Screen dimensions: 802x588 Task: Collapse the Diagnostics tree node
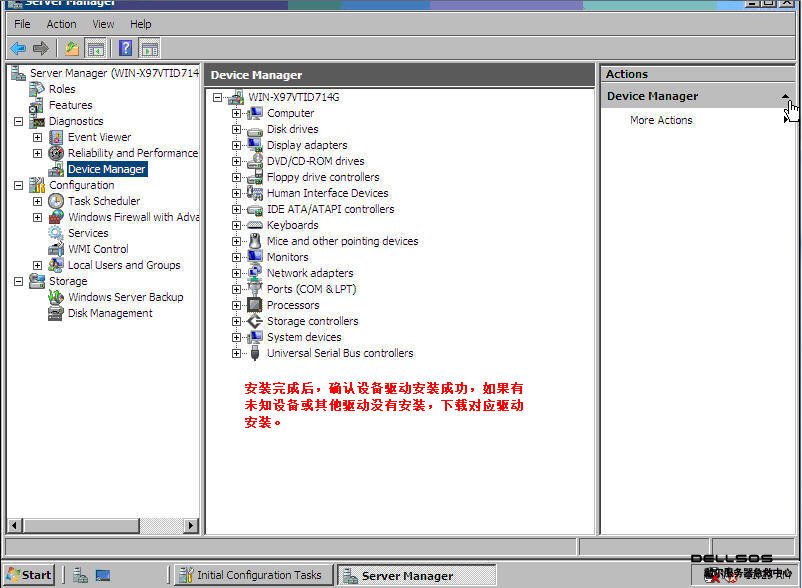coord(18,121)
